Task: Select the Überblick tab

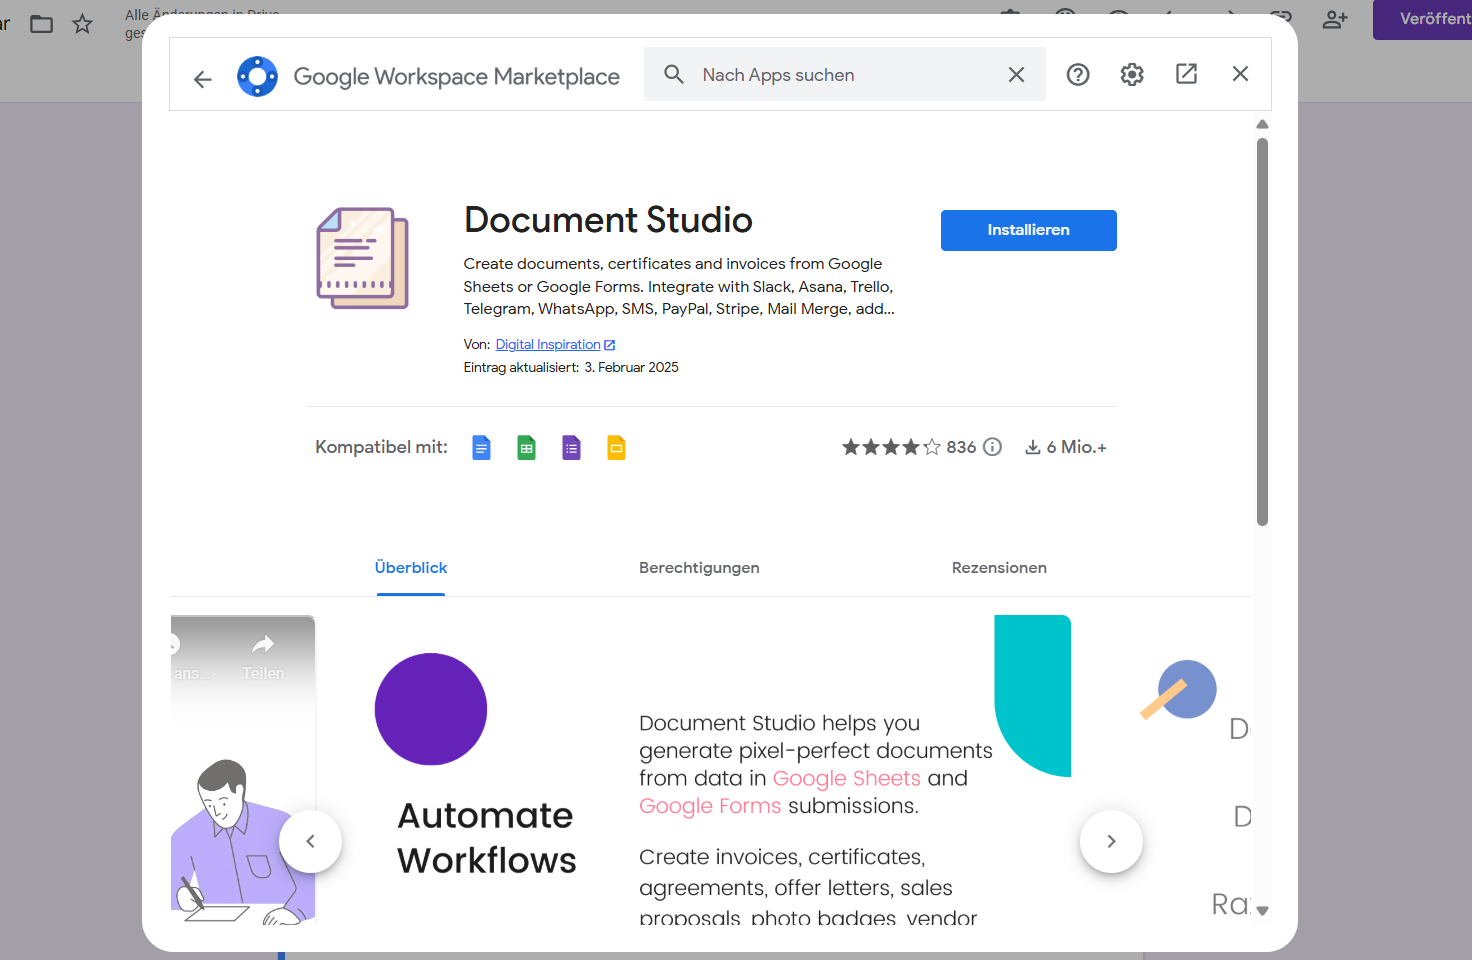Action: 411,568
